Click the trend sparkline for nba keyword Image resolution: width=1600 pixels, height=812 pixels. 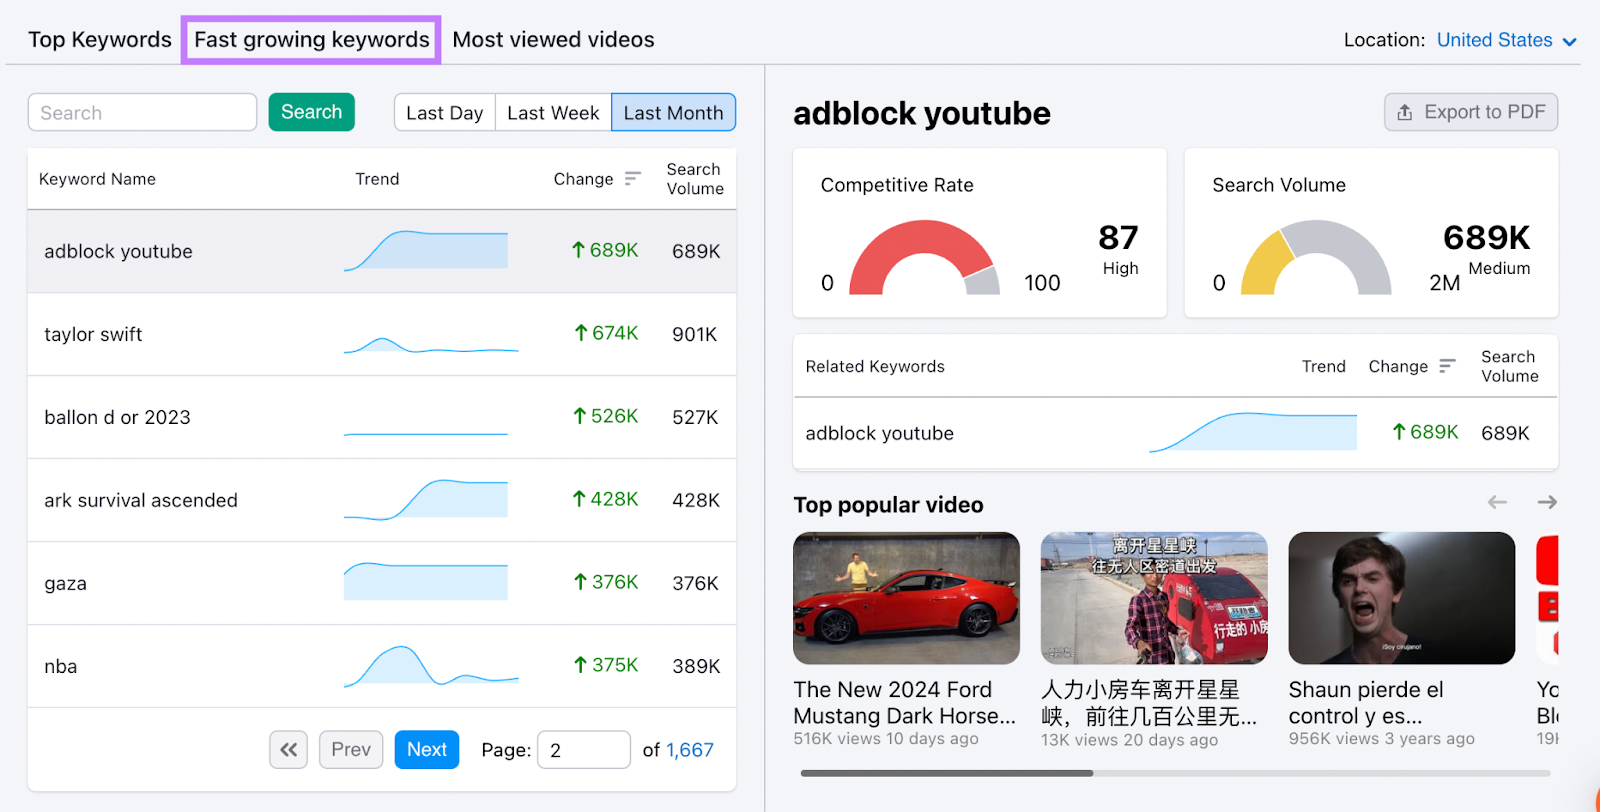430,666
